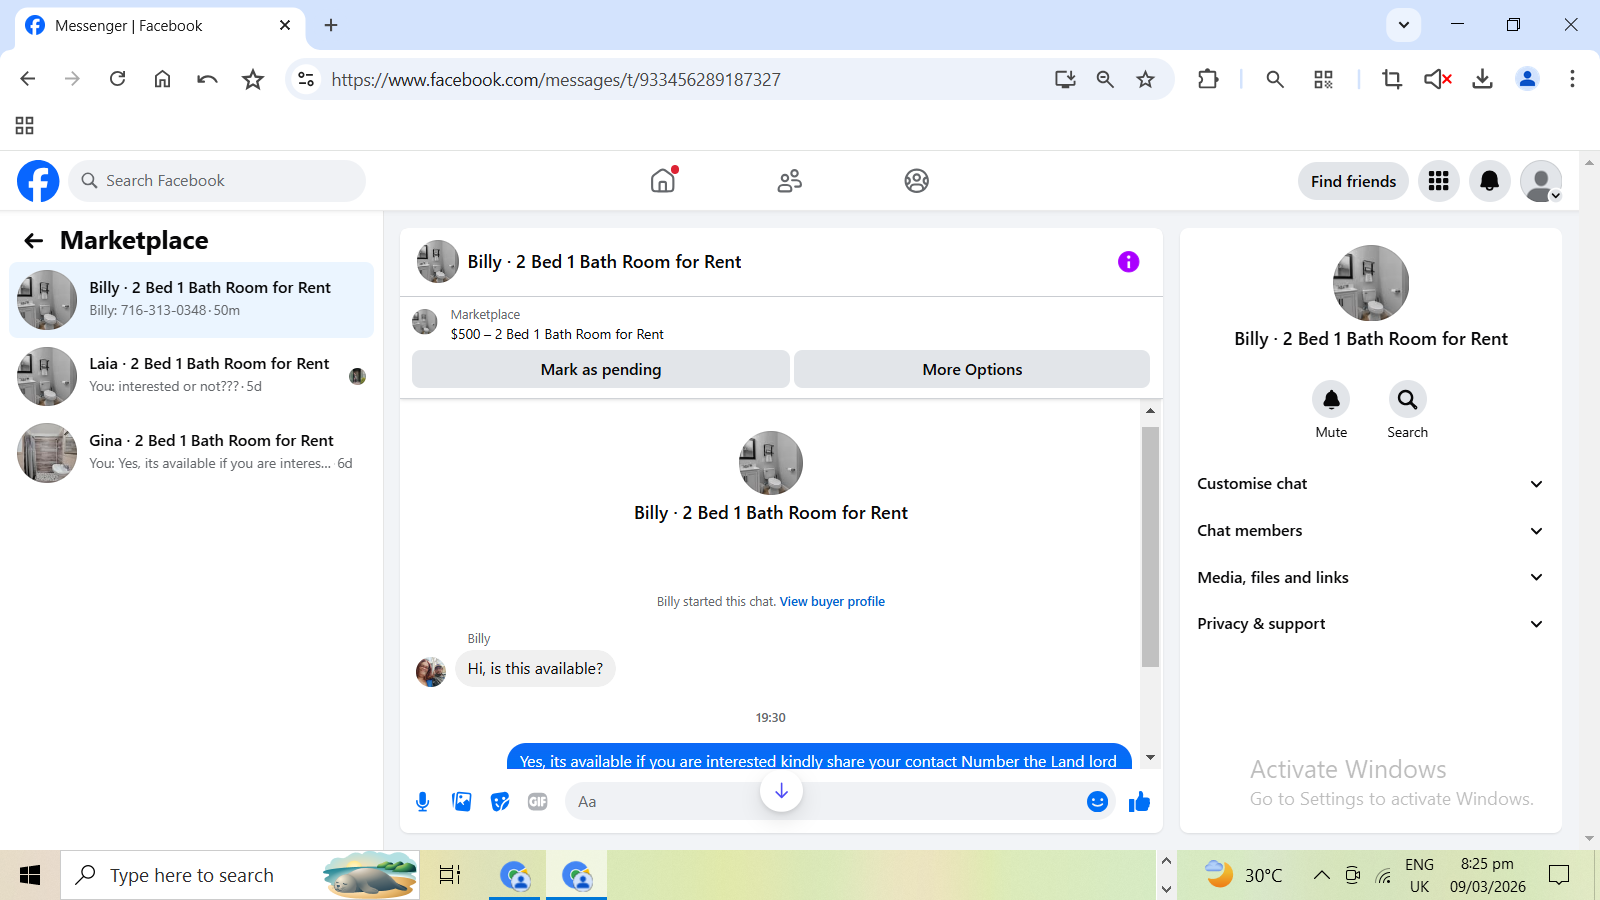Choose a GIF for the message
The width and height of the screenshot is (1600, 900).
click(x=538, y=802)
